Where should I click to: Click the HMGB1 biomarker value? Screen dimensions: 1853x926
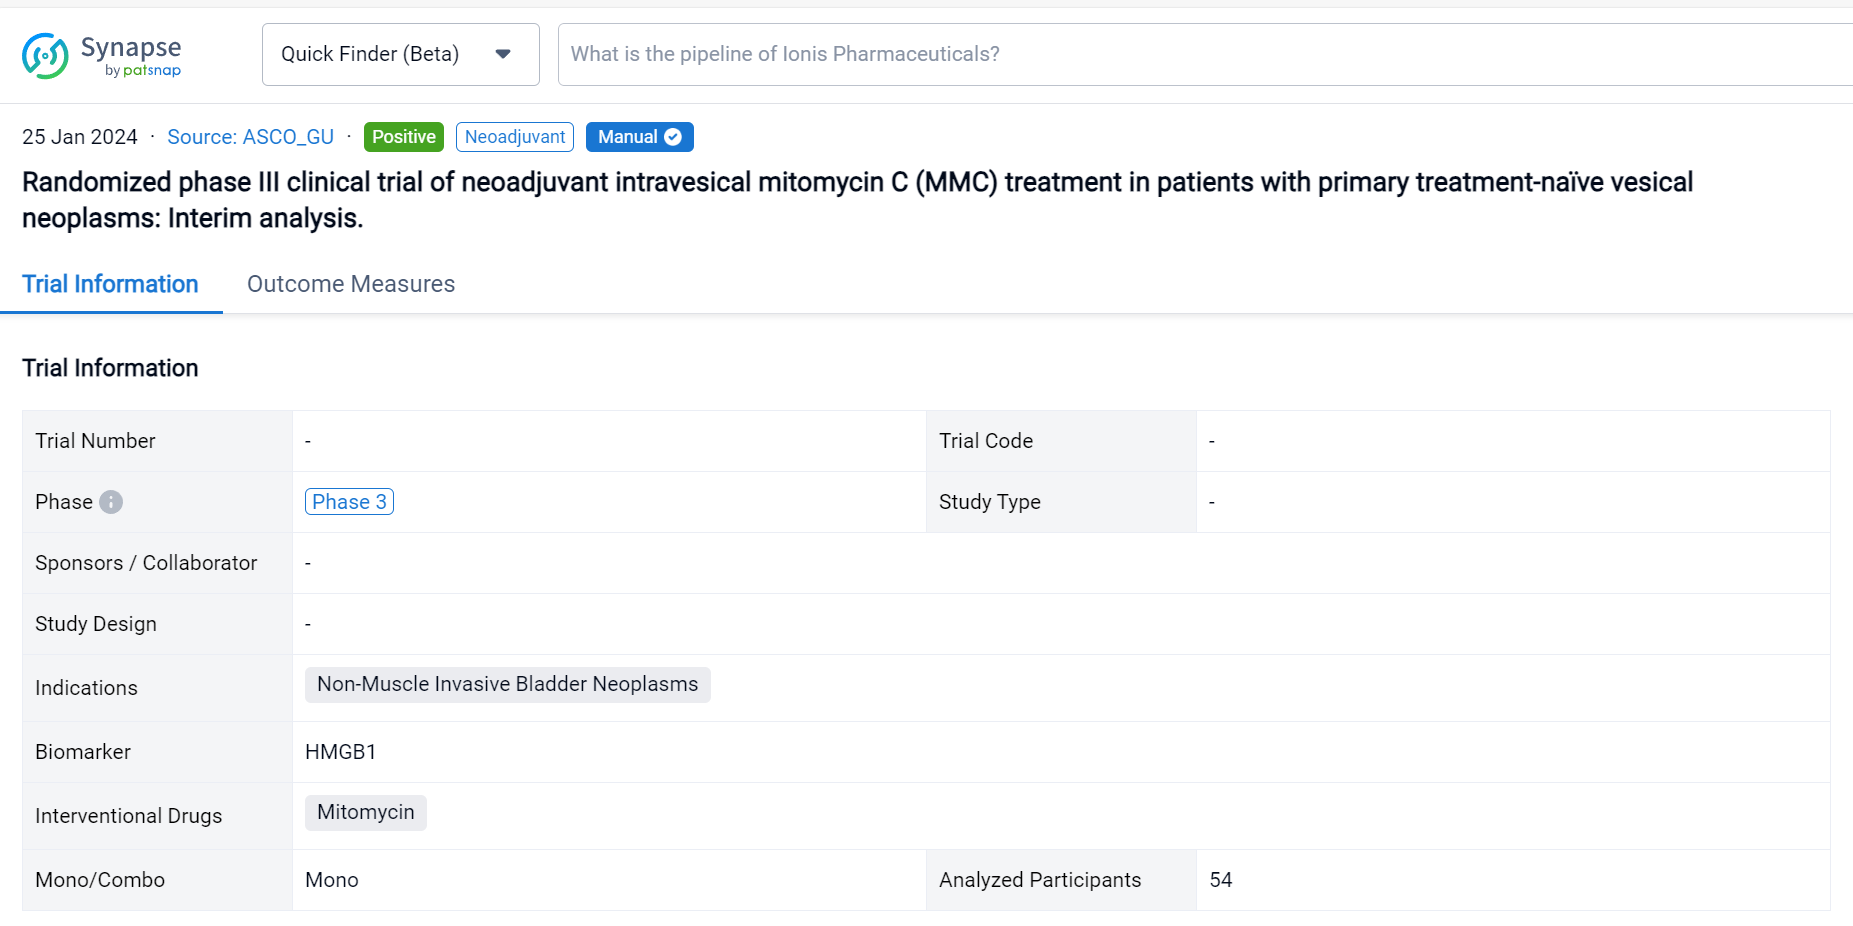(x=340, y=752)
